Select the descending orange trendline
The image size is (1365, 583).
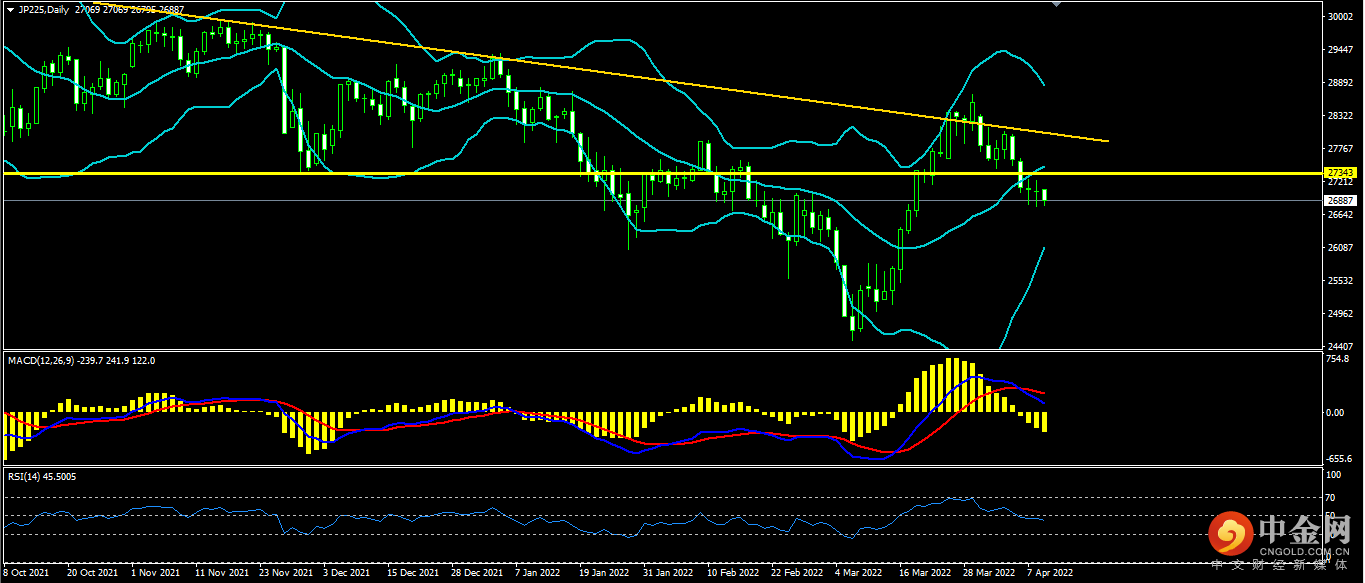point(640,76)
